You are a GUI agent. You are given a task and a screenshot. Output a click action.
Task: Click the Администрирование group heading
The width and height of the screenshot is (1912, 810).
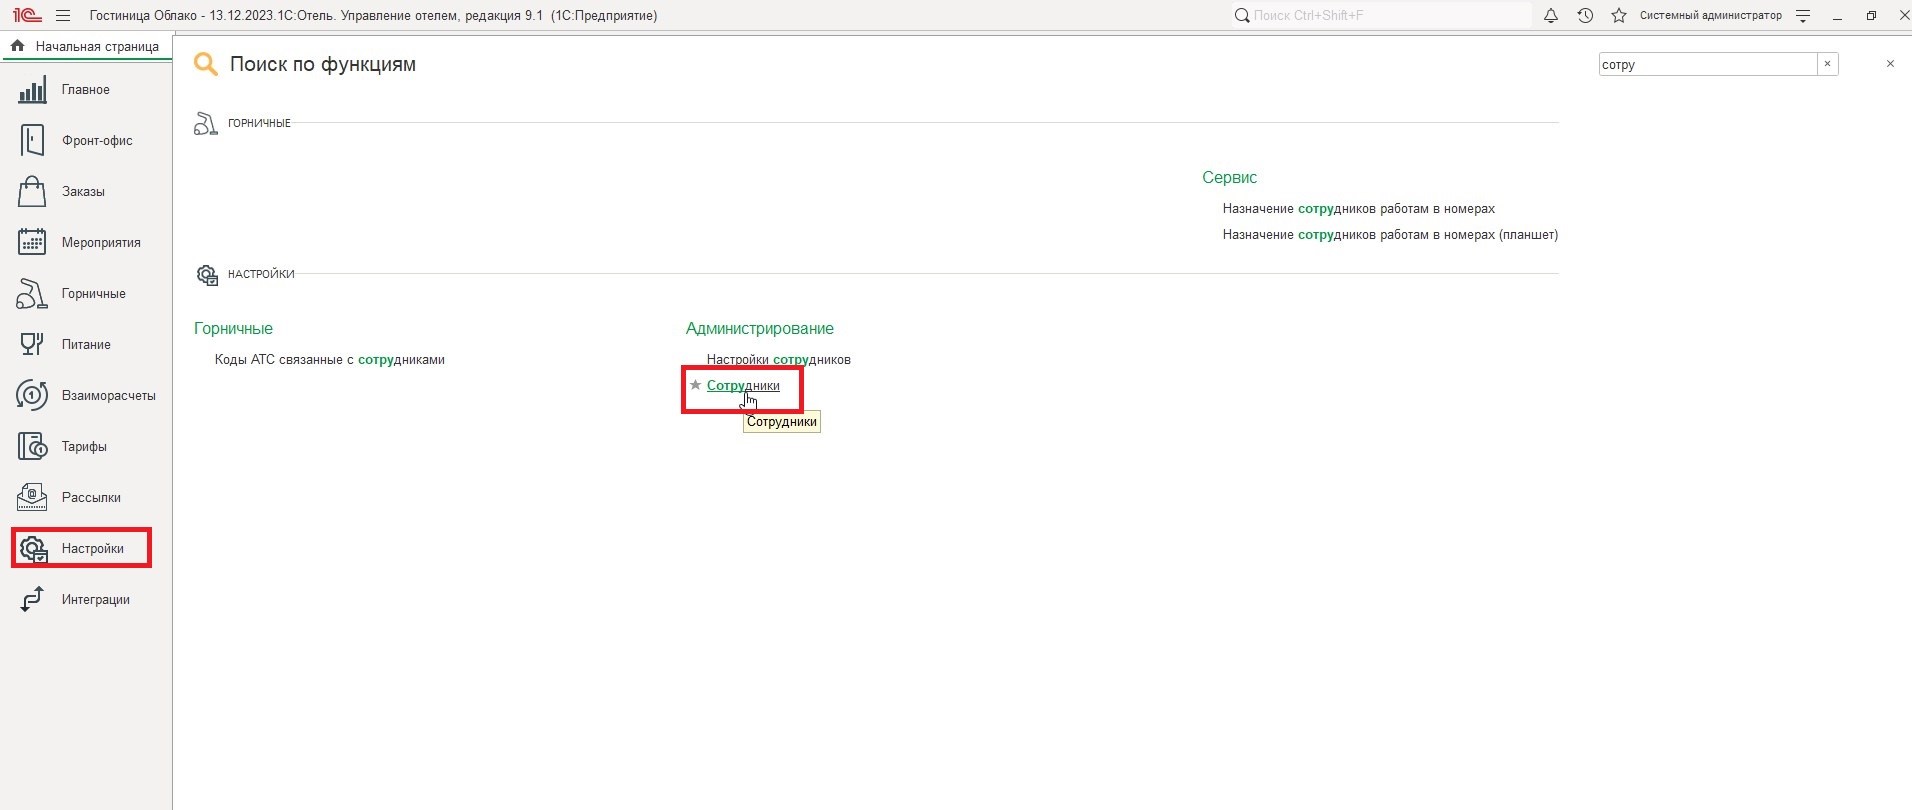[x=760, y=328]
